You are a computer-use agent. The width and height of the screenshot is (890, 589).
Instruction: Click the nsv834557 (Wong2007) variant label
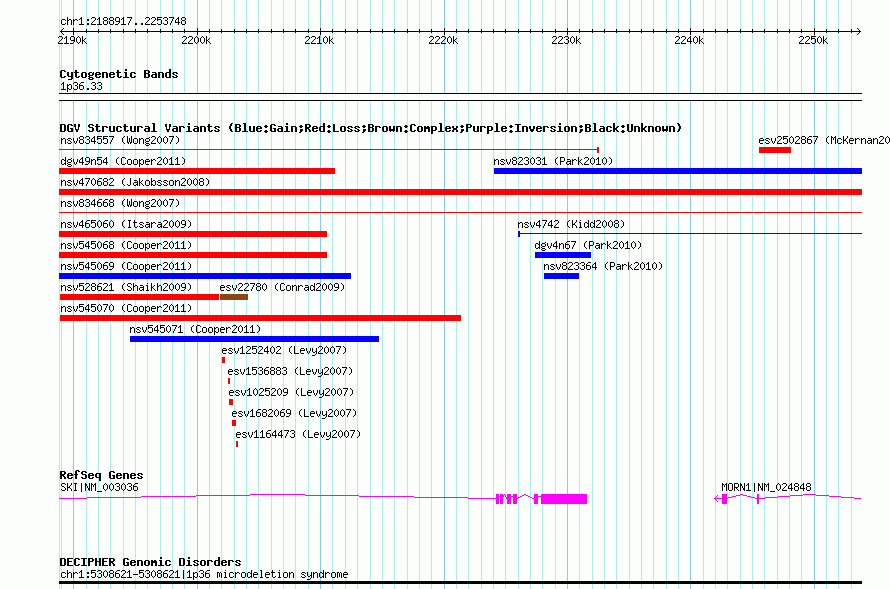click(x=120, y=140)
